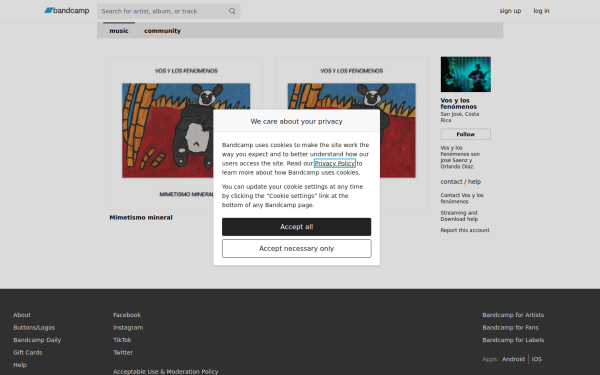The height and width of the screenshot is (375, 600).
Task: Open Streaming and Download help
Action: (459, 216)
